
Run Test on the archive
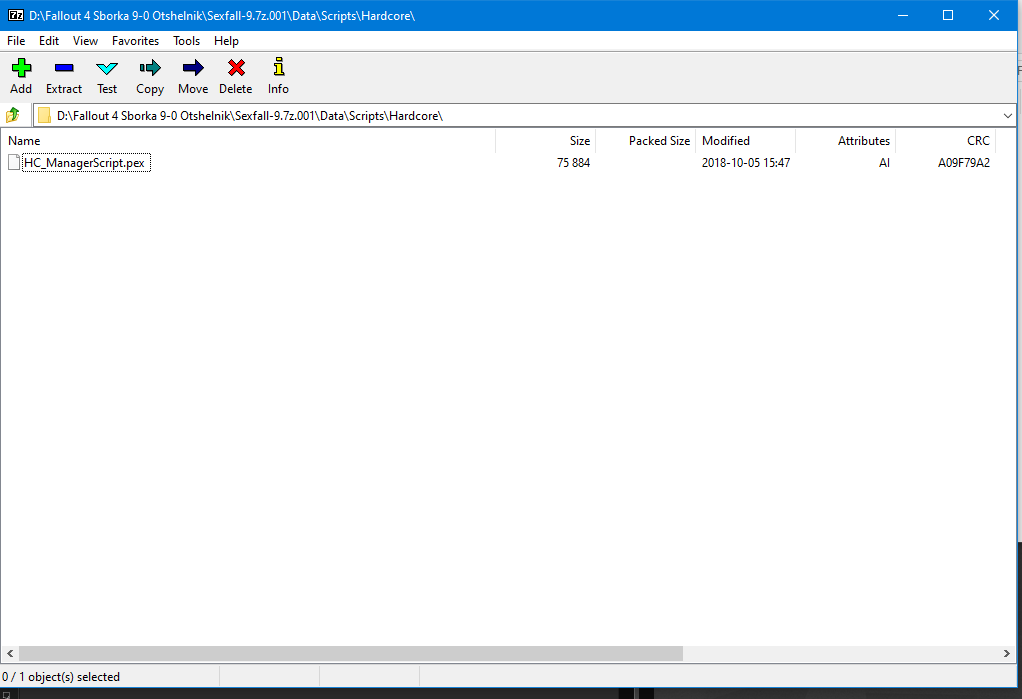click(x=107, y=68)
